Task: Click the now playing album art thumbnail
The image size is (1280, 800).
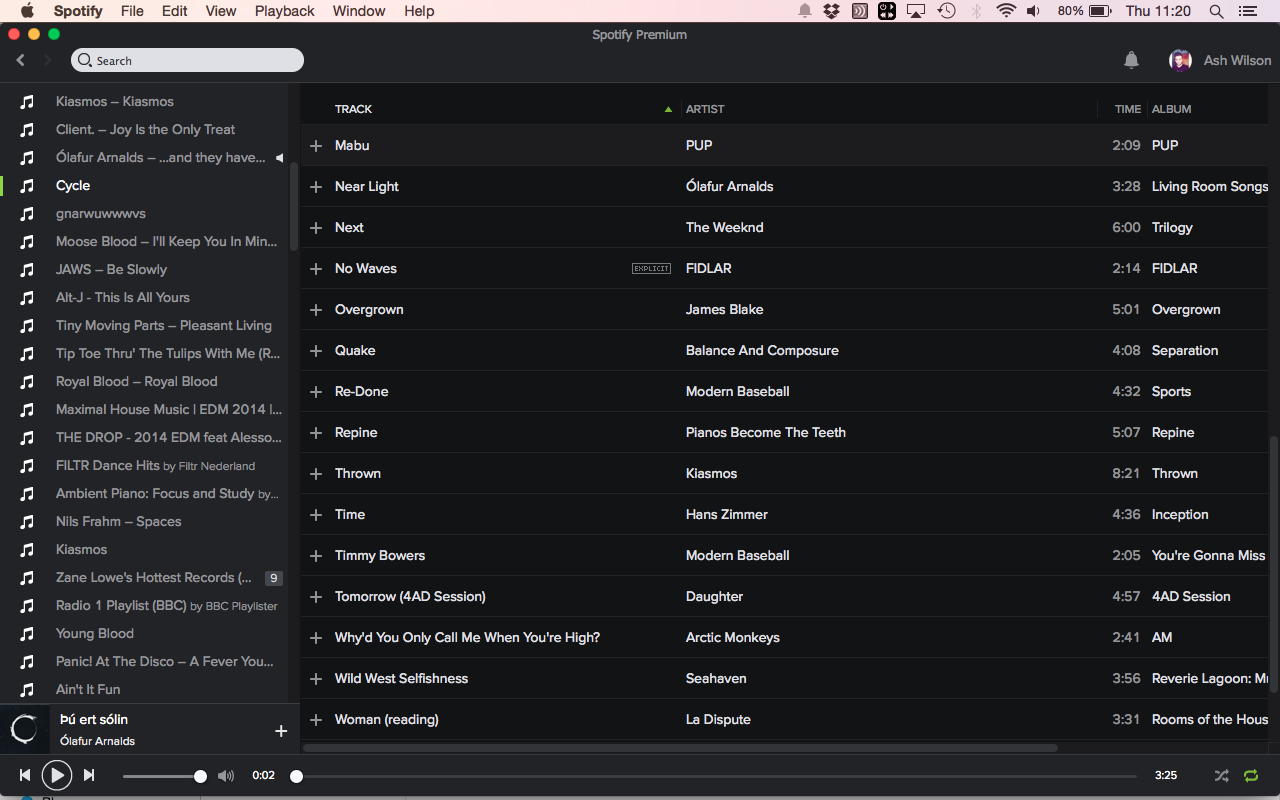Action: (x=24, y=730)
